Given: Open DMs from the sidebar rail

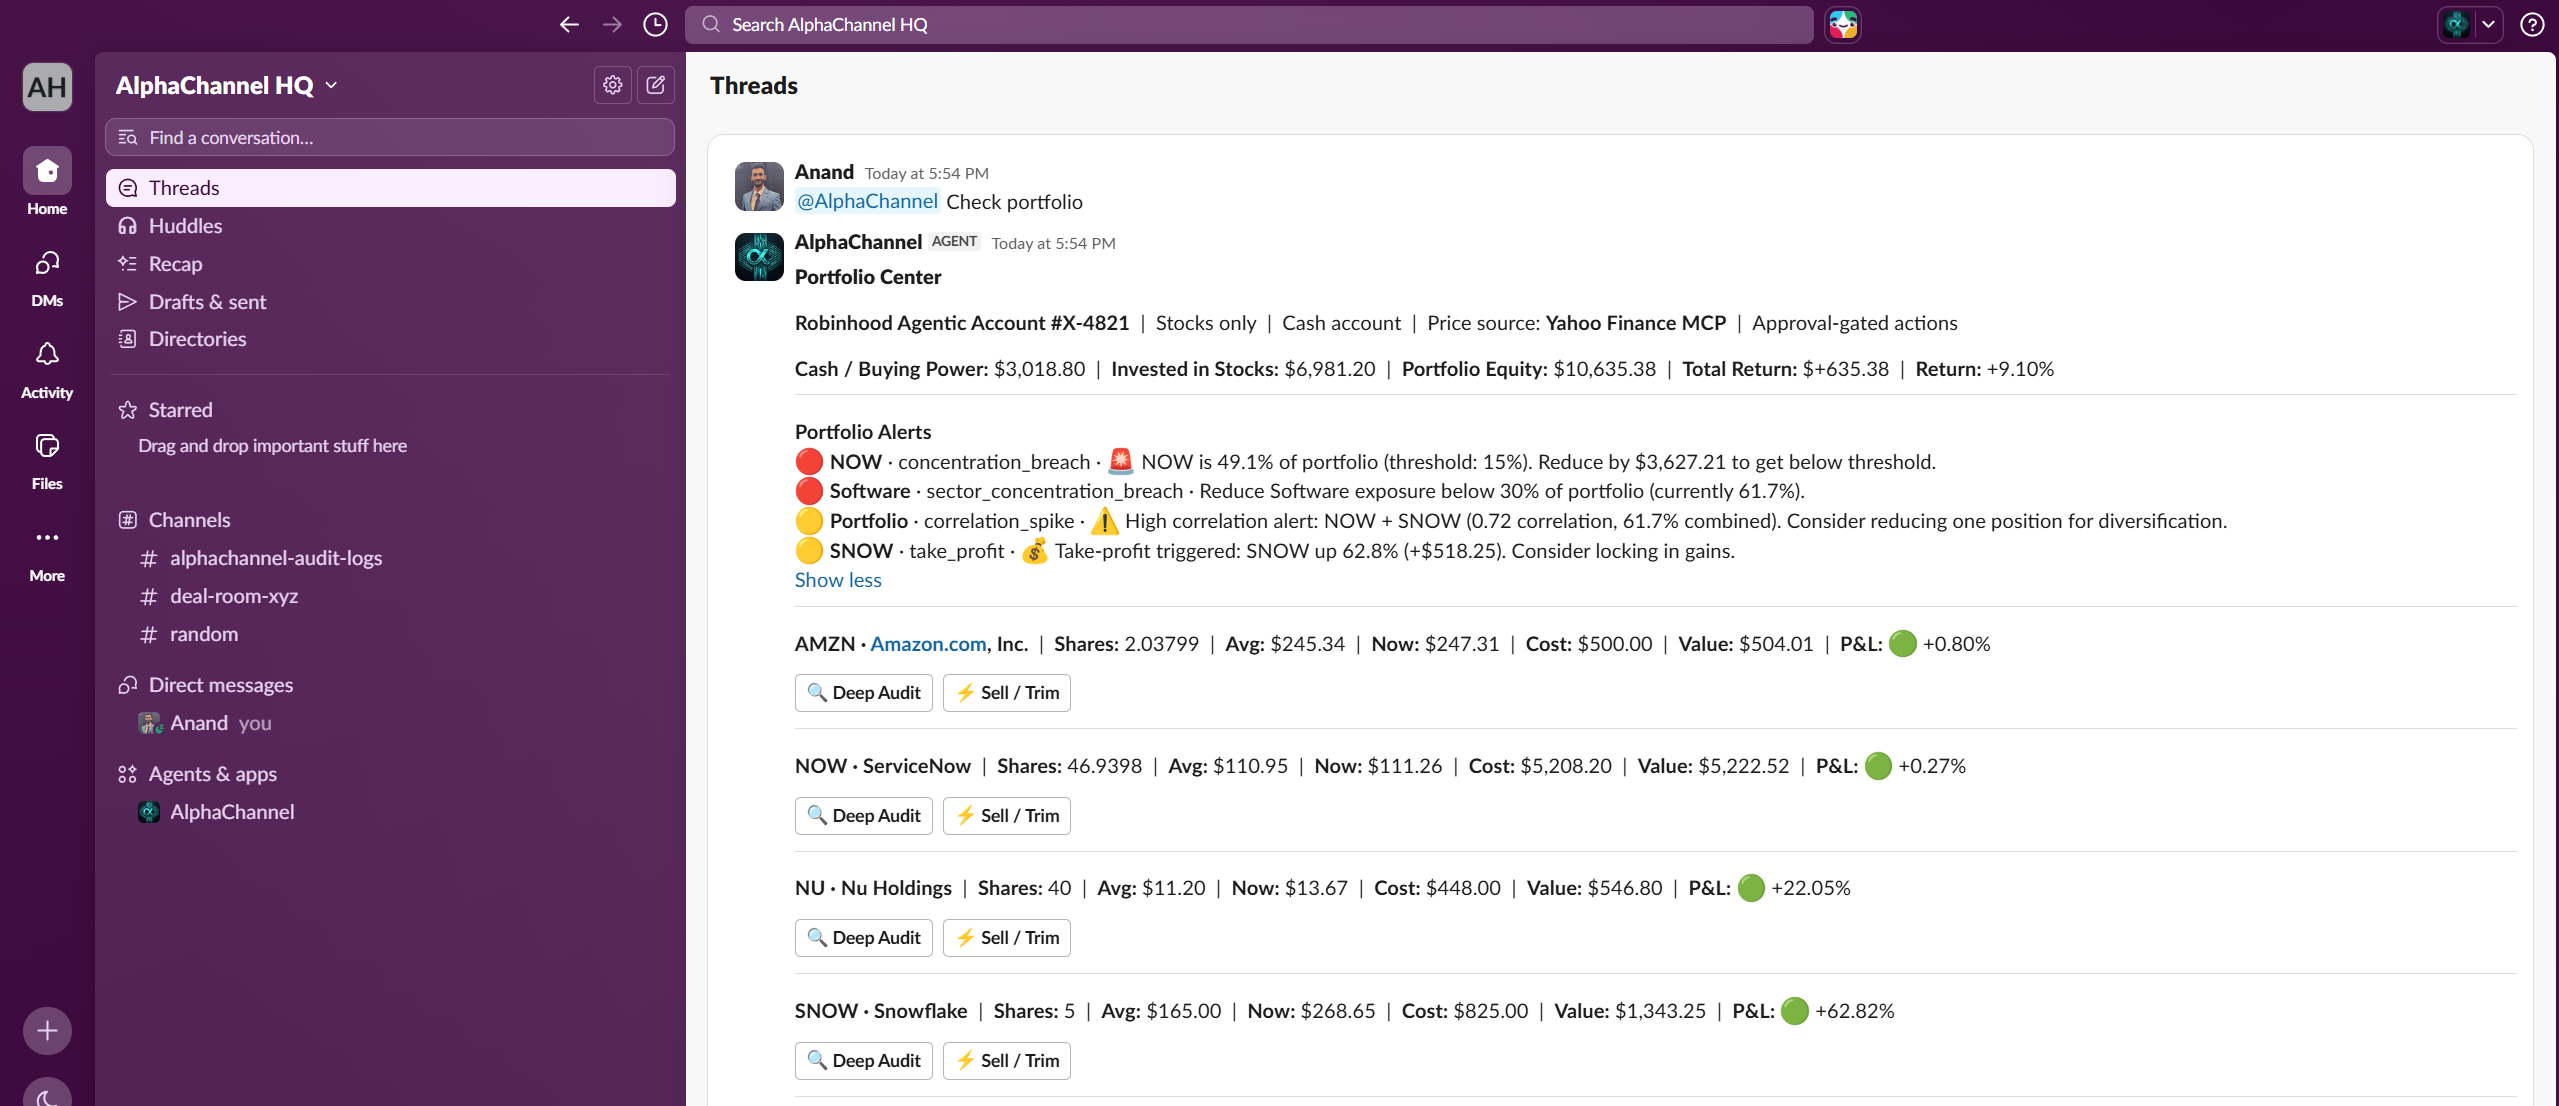Looking at the screenshot, I should tap(47, 276).
